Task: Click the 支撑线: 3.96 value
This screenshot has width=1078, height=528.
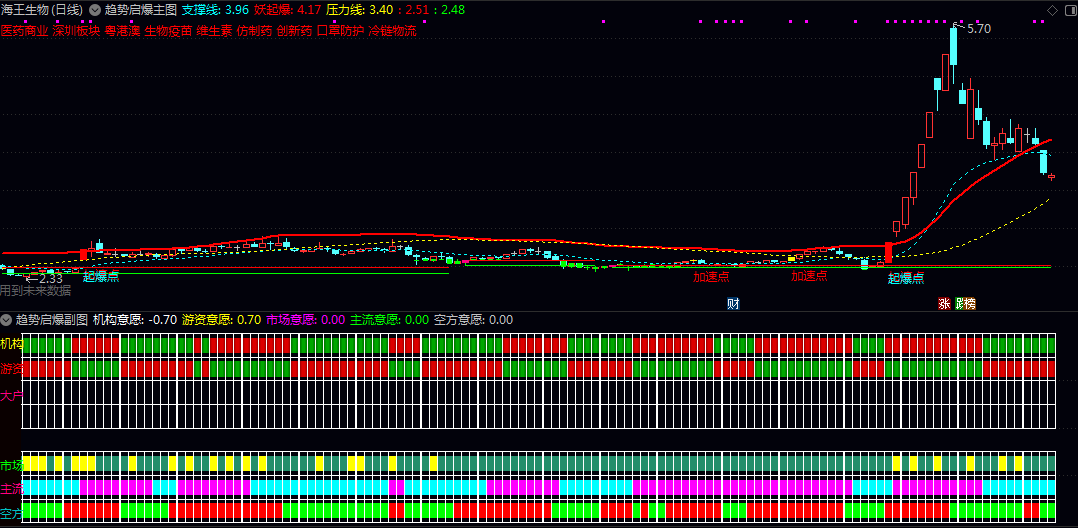Action: point(215,10)
